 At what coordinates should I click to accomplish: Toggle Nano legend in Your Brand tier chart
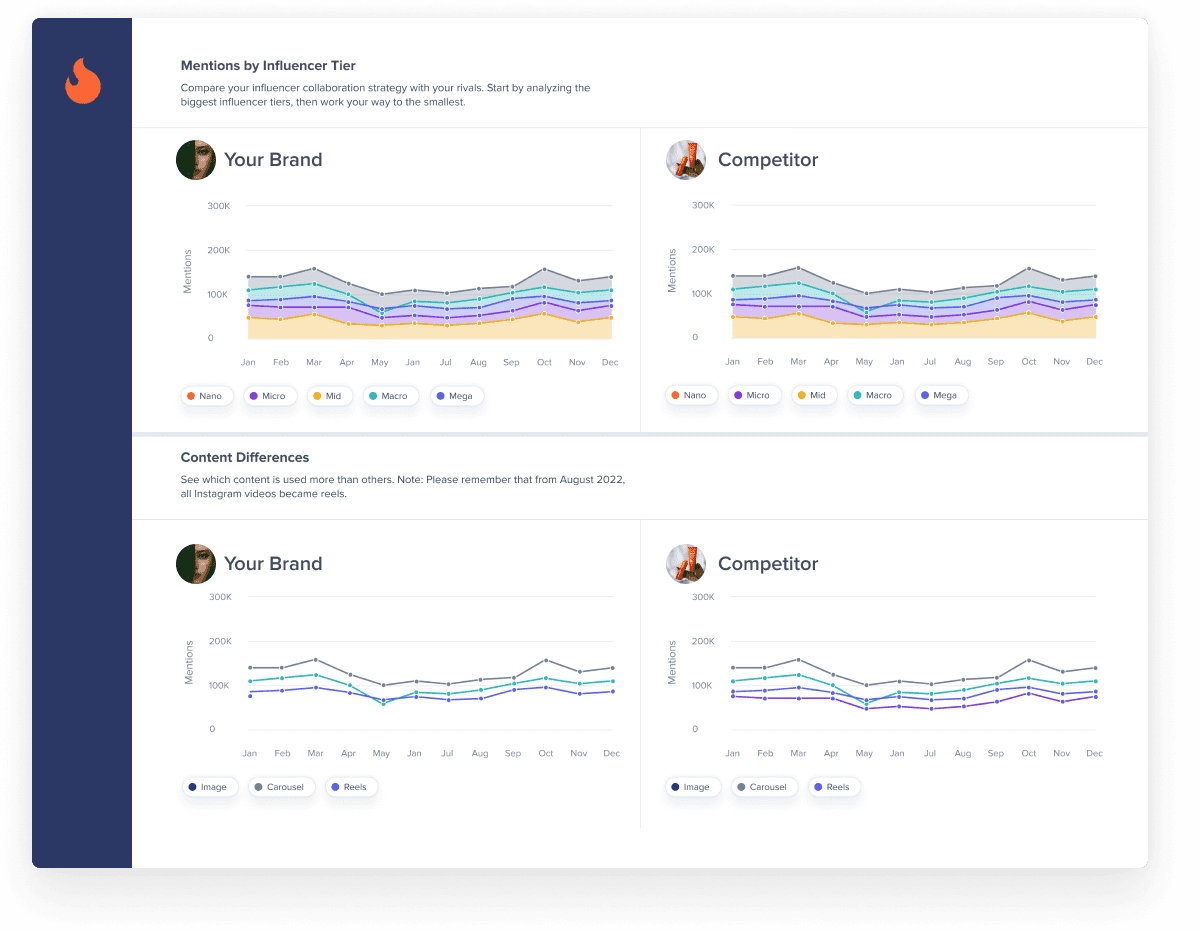pyautogui.click(x=207, y=396)
